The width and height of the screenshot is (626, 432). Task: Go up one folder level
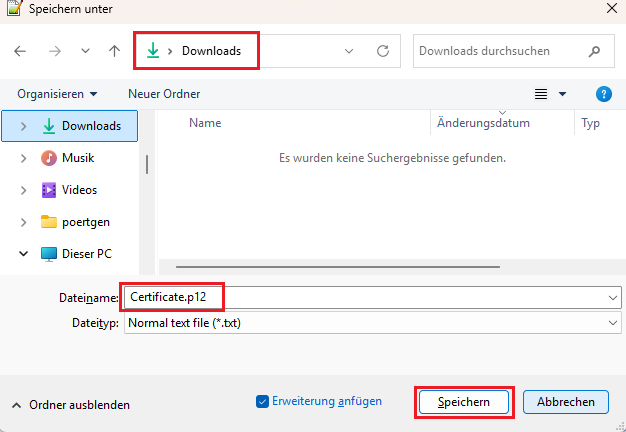click(114, 51)
